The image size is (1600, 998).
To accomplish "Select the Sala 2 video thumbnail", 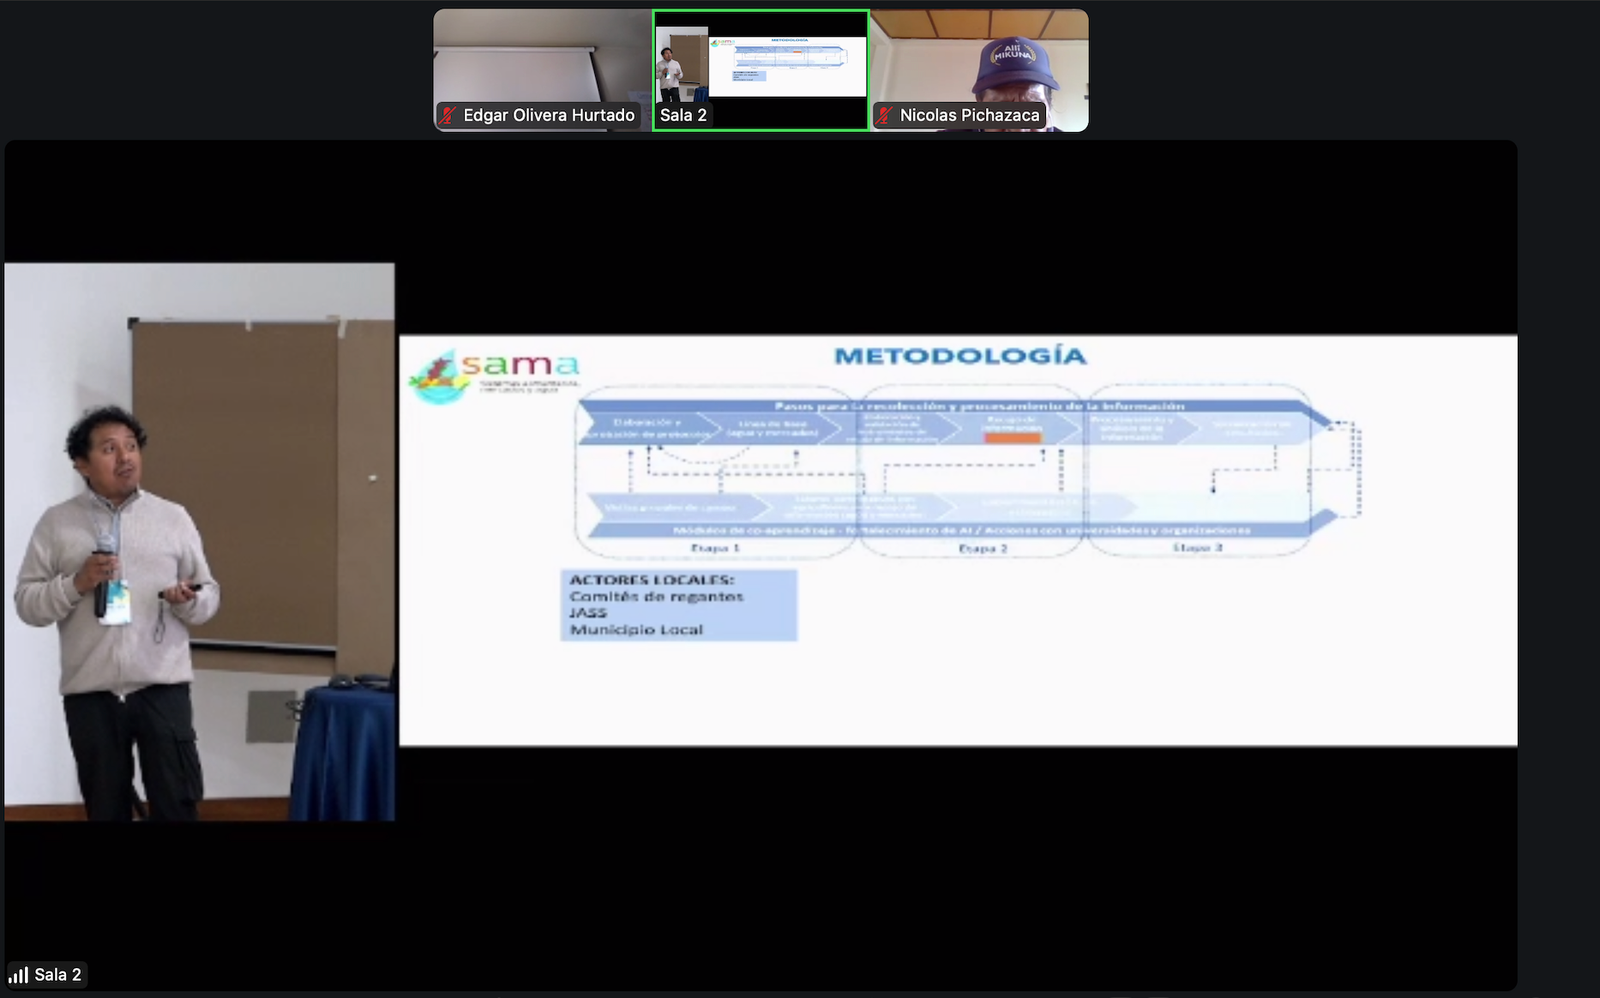I will tap(761, 68).
